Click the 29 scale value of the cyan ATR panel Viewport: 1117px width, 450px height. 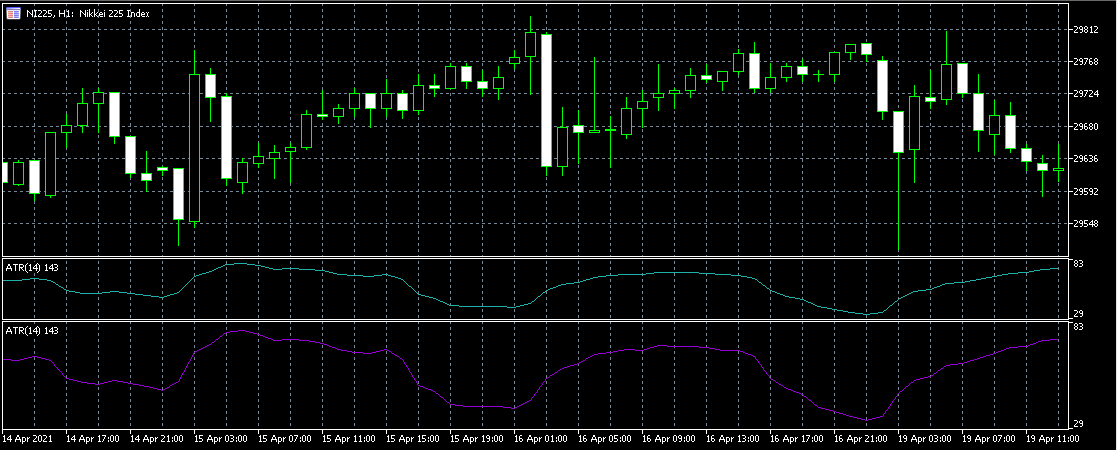(x=1079, y=314)
